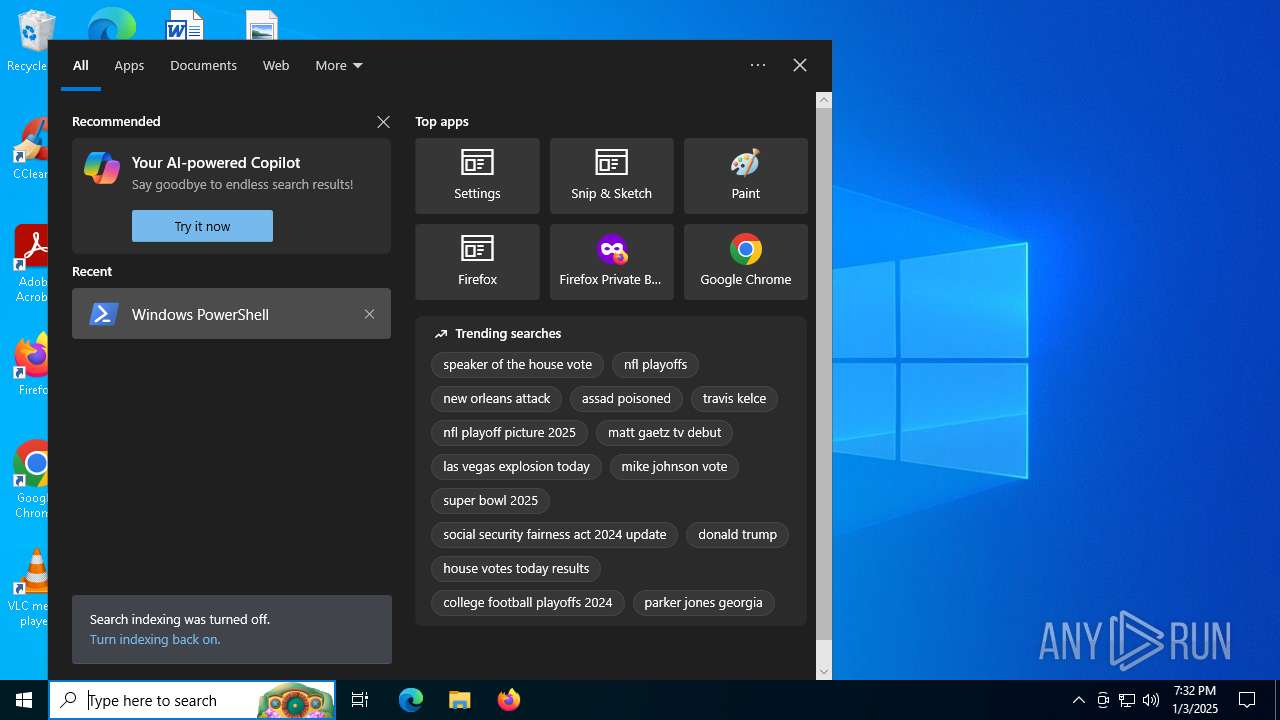Open Adobe Acrobat desktop shortcut
1280x720 pixels.
click(x=33, y=263)
